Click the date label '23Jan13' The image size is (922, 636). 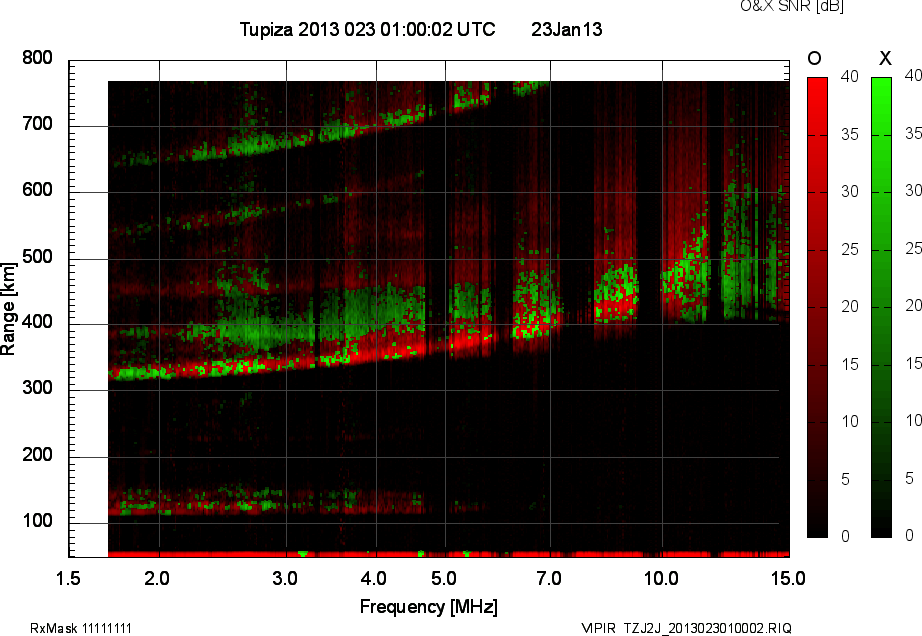pos(567,29)
